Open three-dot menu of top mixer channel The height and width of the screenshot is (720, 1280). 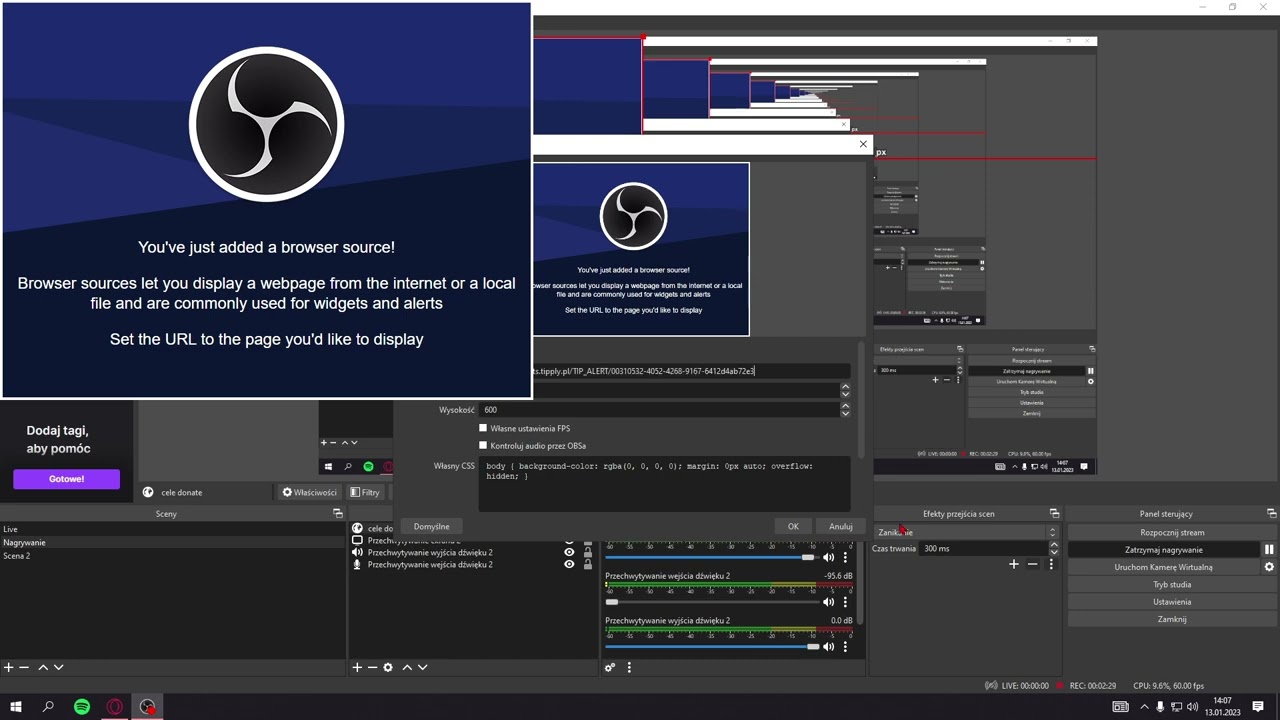(845, 557)
